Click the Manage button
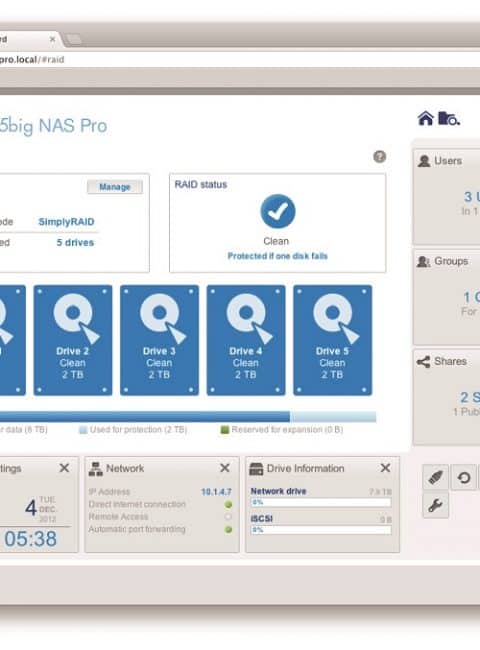Viewport: 480px width, 650px height. pyautogui.click(x=115, y=187)
